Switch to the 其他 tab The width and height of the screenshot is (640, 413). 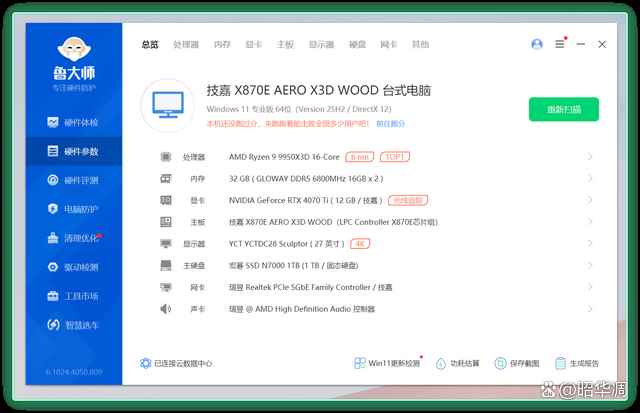click(420, 44)
